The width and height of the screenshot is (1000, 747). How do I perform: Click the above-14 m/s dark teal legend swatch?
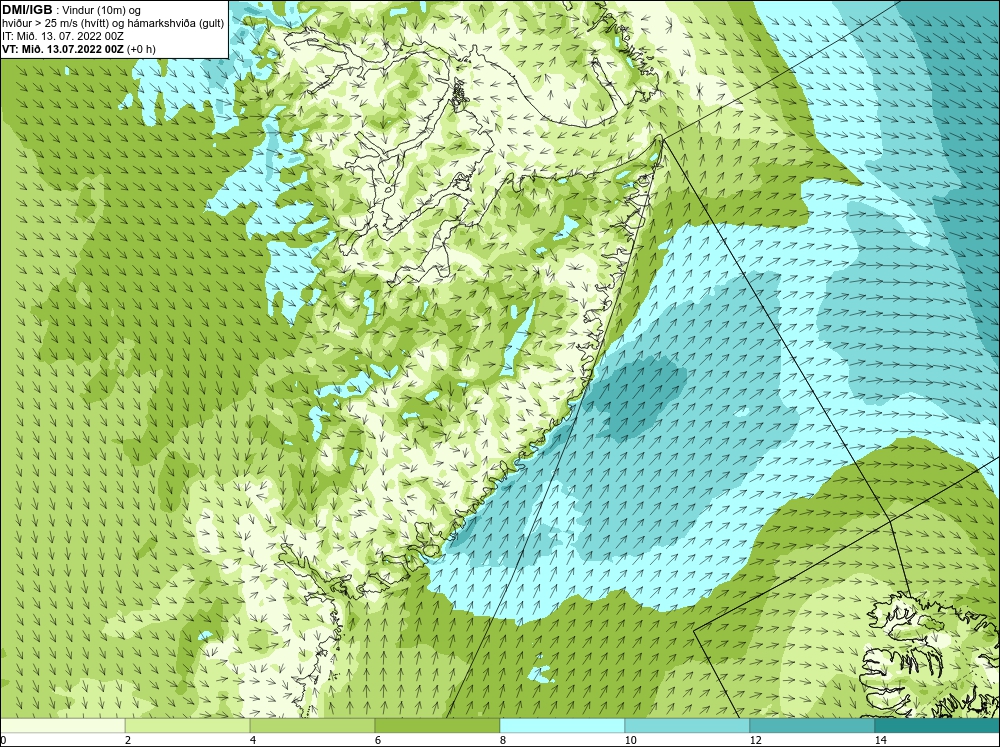pyautogui.click(x=938, y=725)
